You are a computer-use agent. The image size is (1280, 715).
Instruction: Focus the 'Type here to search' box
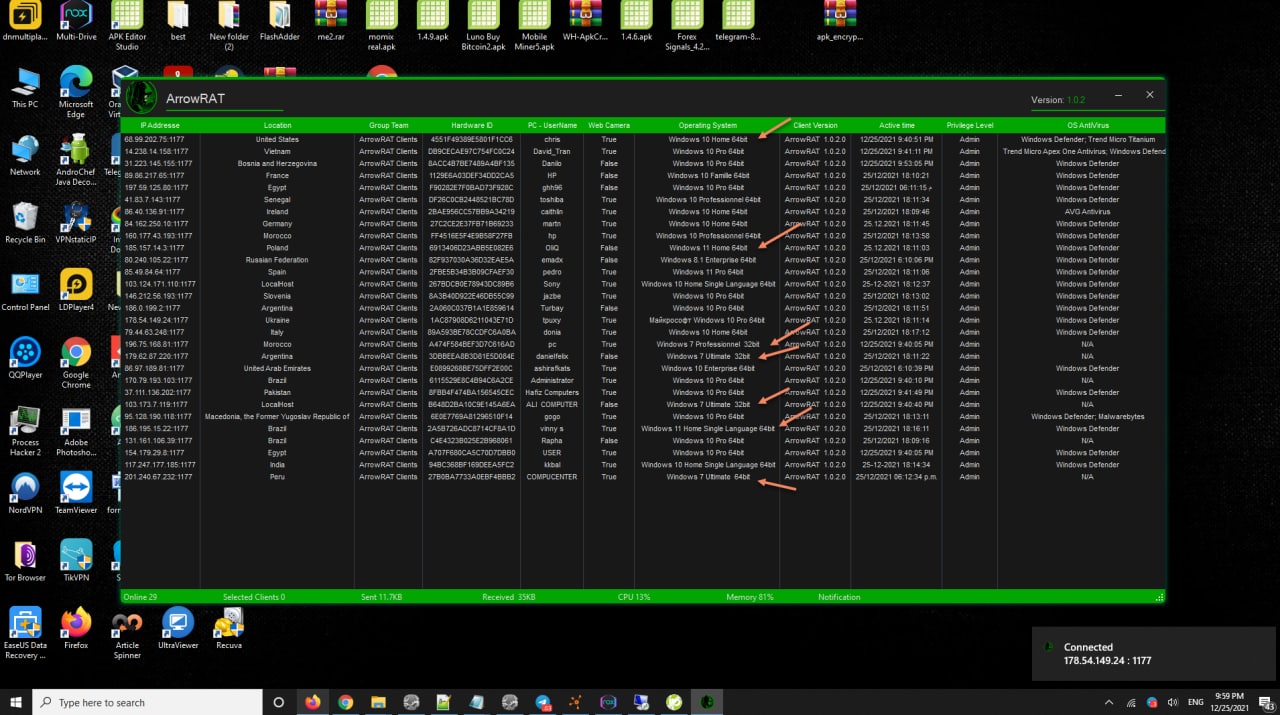click(147, 702)
